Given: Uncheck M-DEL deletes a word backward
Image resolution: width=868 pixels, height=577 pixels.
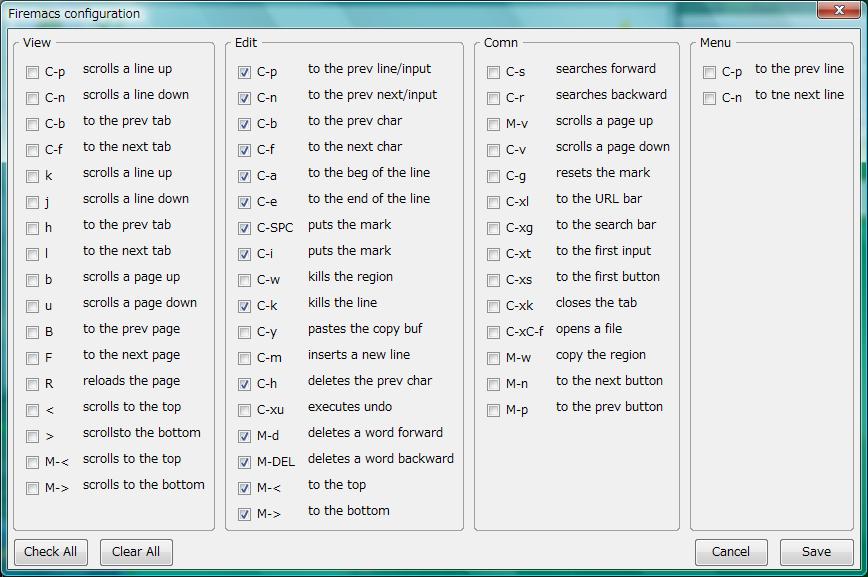Looking at the screenshot, I should (244, 462).
